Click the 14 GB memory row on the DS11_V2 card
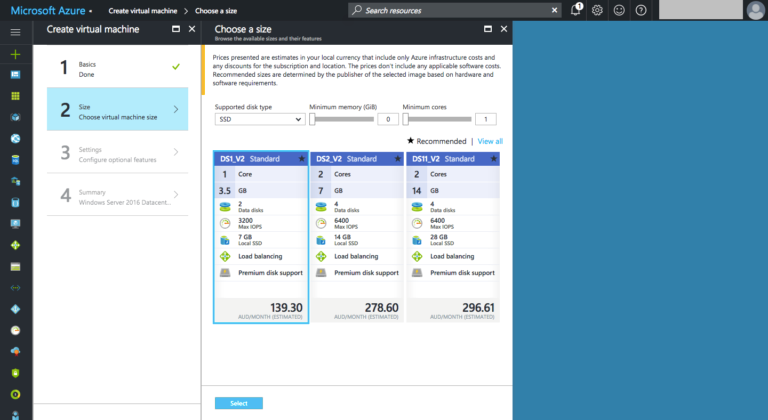768x420 pixels. (x=453, y=191)
